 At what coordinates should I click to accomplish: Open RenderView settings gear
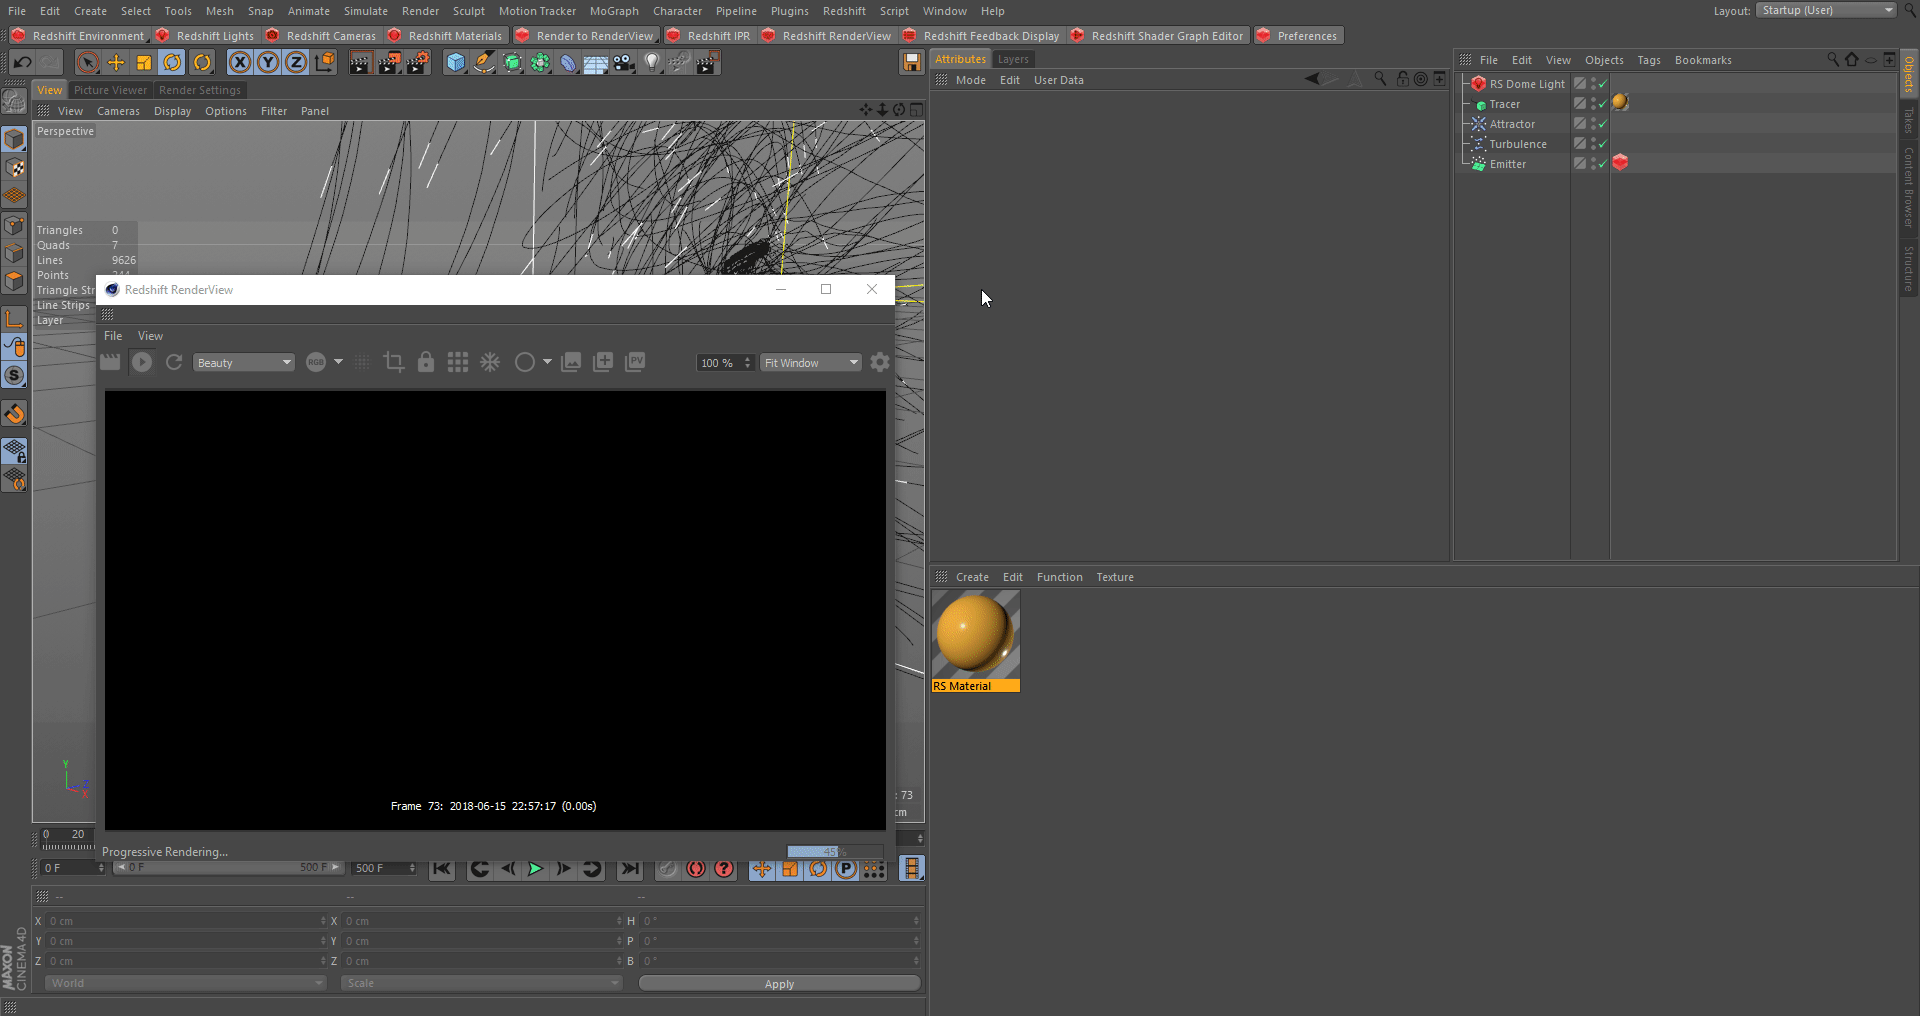pos(880,362)
